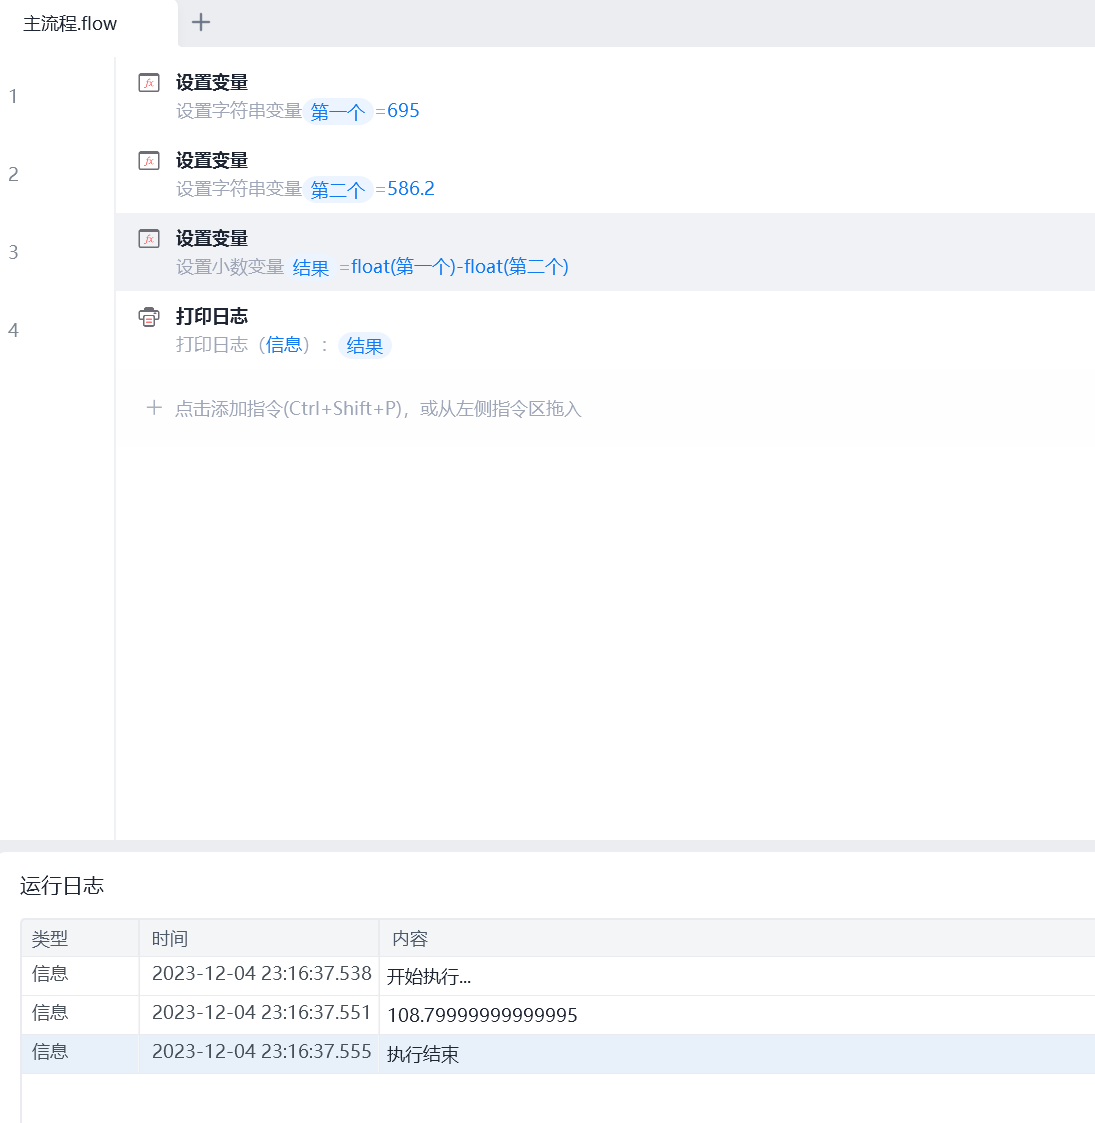The height and width of the screenshot is (1123, 1095).
Task: Select the 第一个 variable tag in step 1
Action: click(x=338, y=112)
